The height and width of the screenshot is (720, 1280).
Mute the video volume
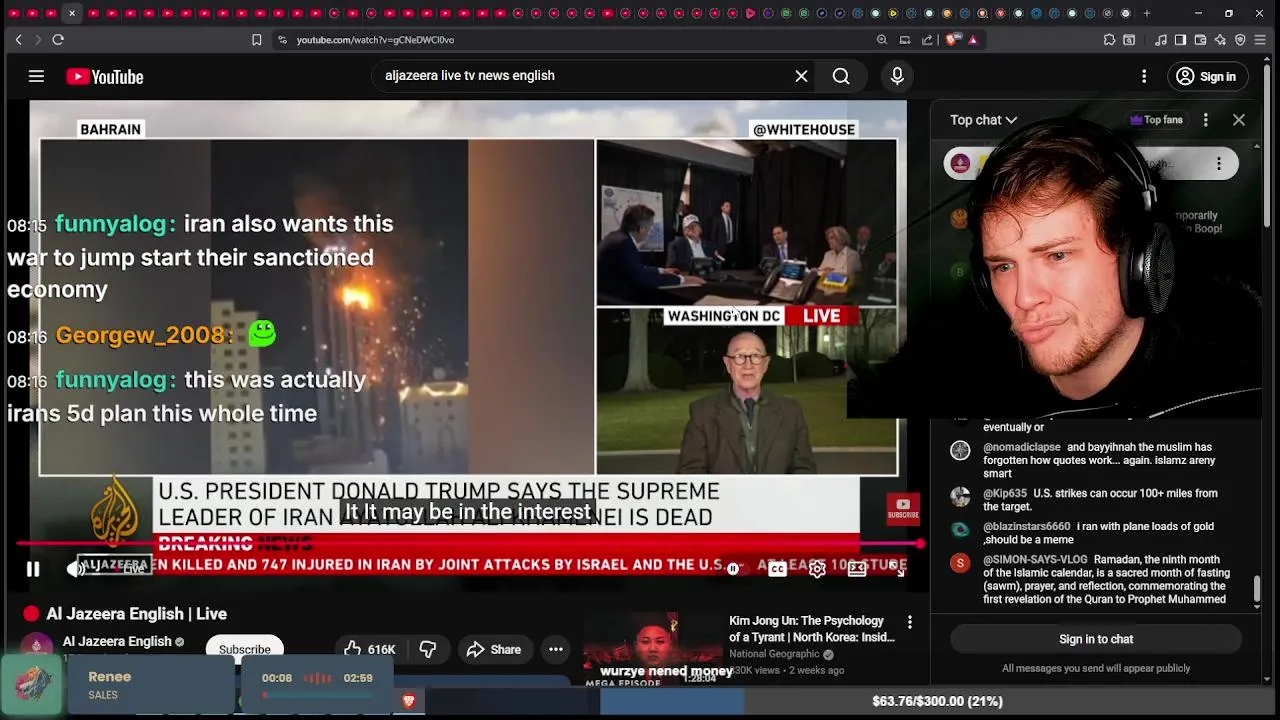coord(75,569)
